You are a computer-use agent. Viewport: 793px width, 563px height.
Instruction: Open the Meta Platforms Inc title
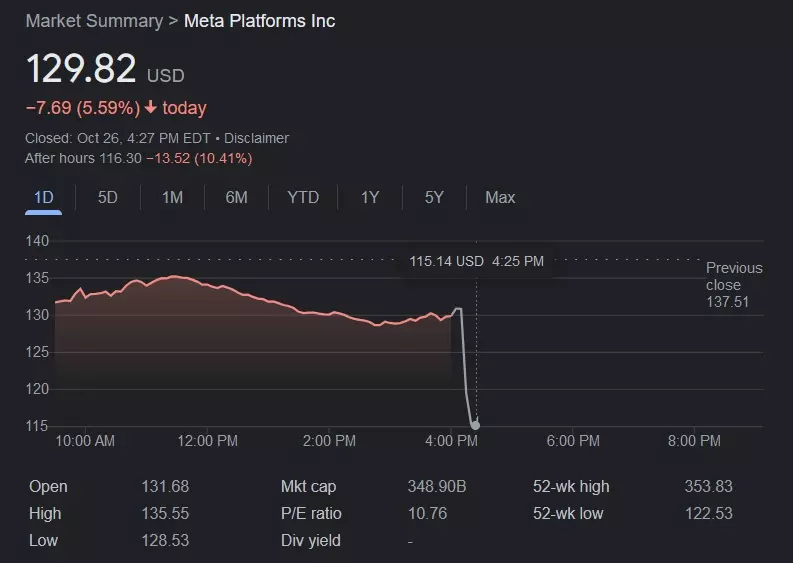pyautogui.click(x=260, y=21)
